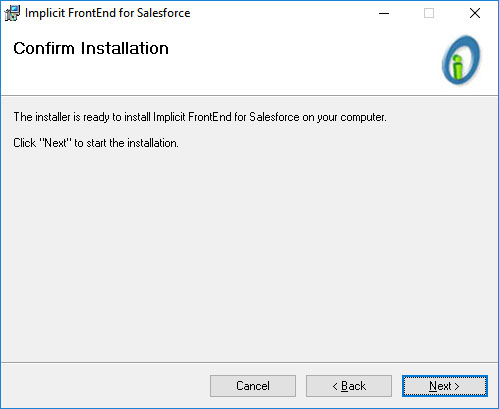Click the divider below the header banner

tap(249, 96)
